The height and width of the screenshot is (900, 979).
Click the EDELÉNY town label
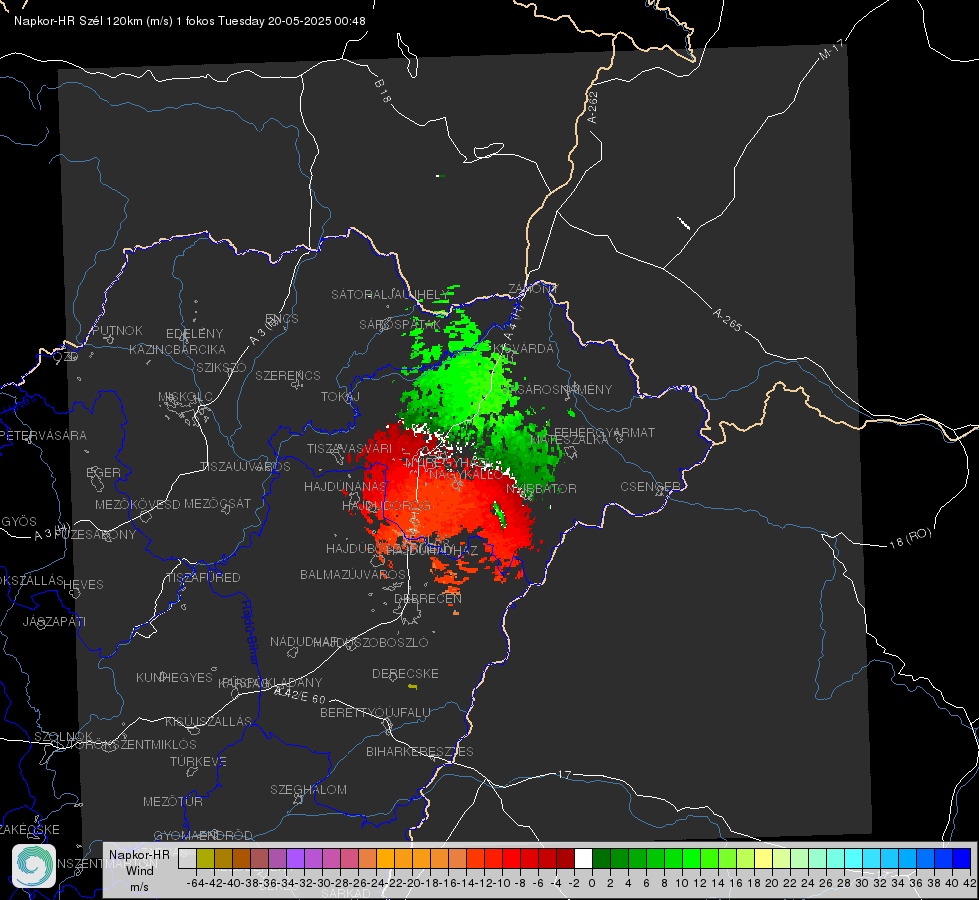194,334
